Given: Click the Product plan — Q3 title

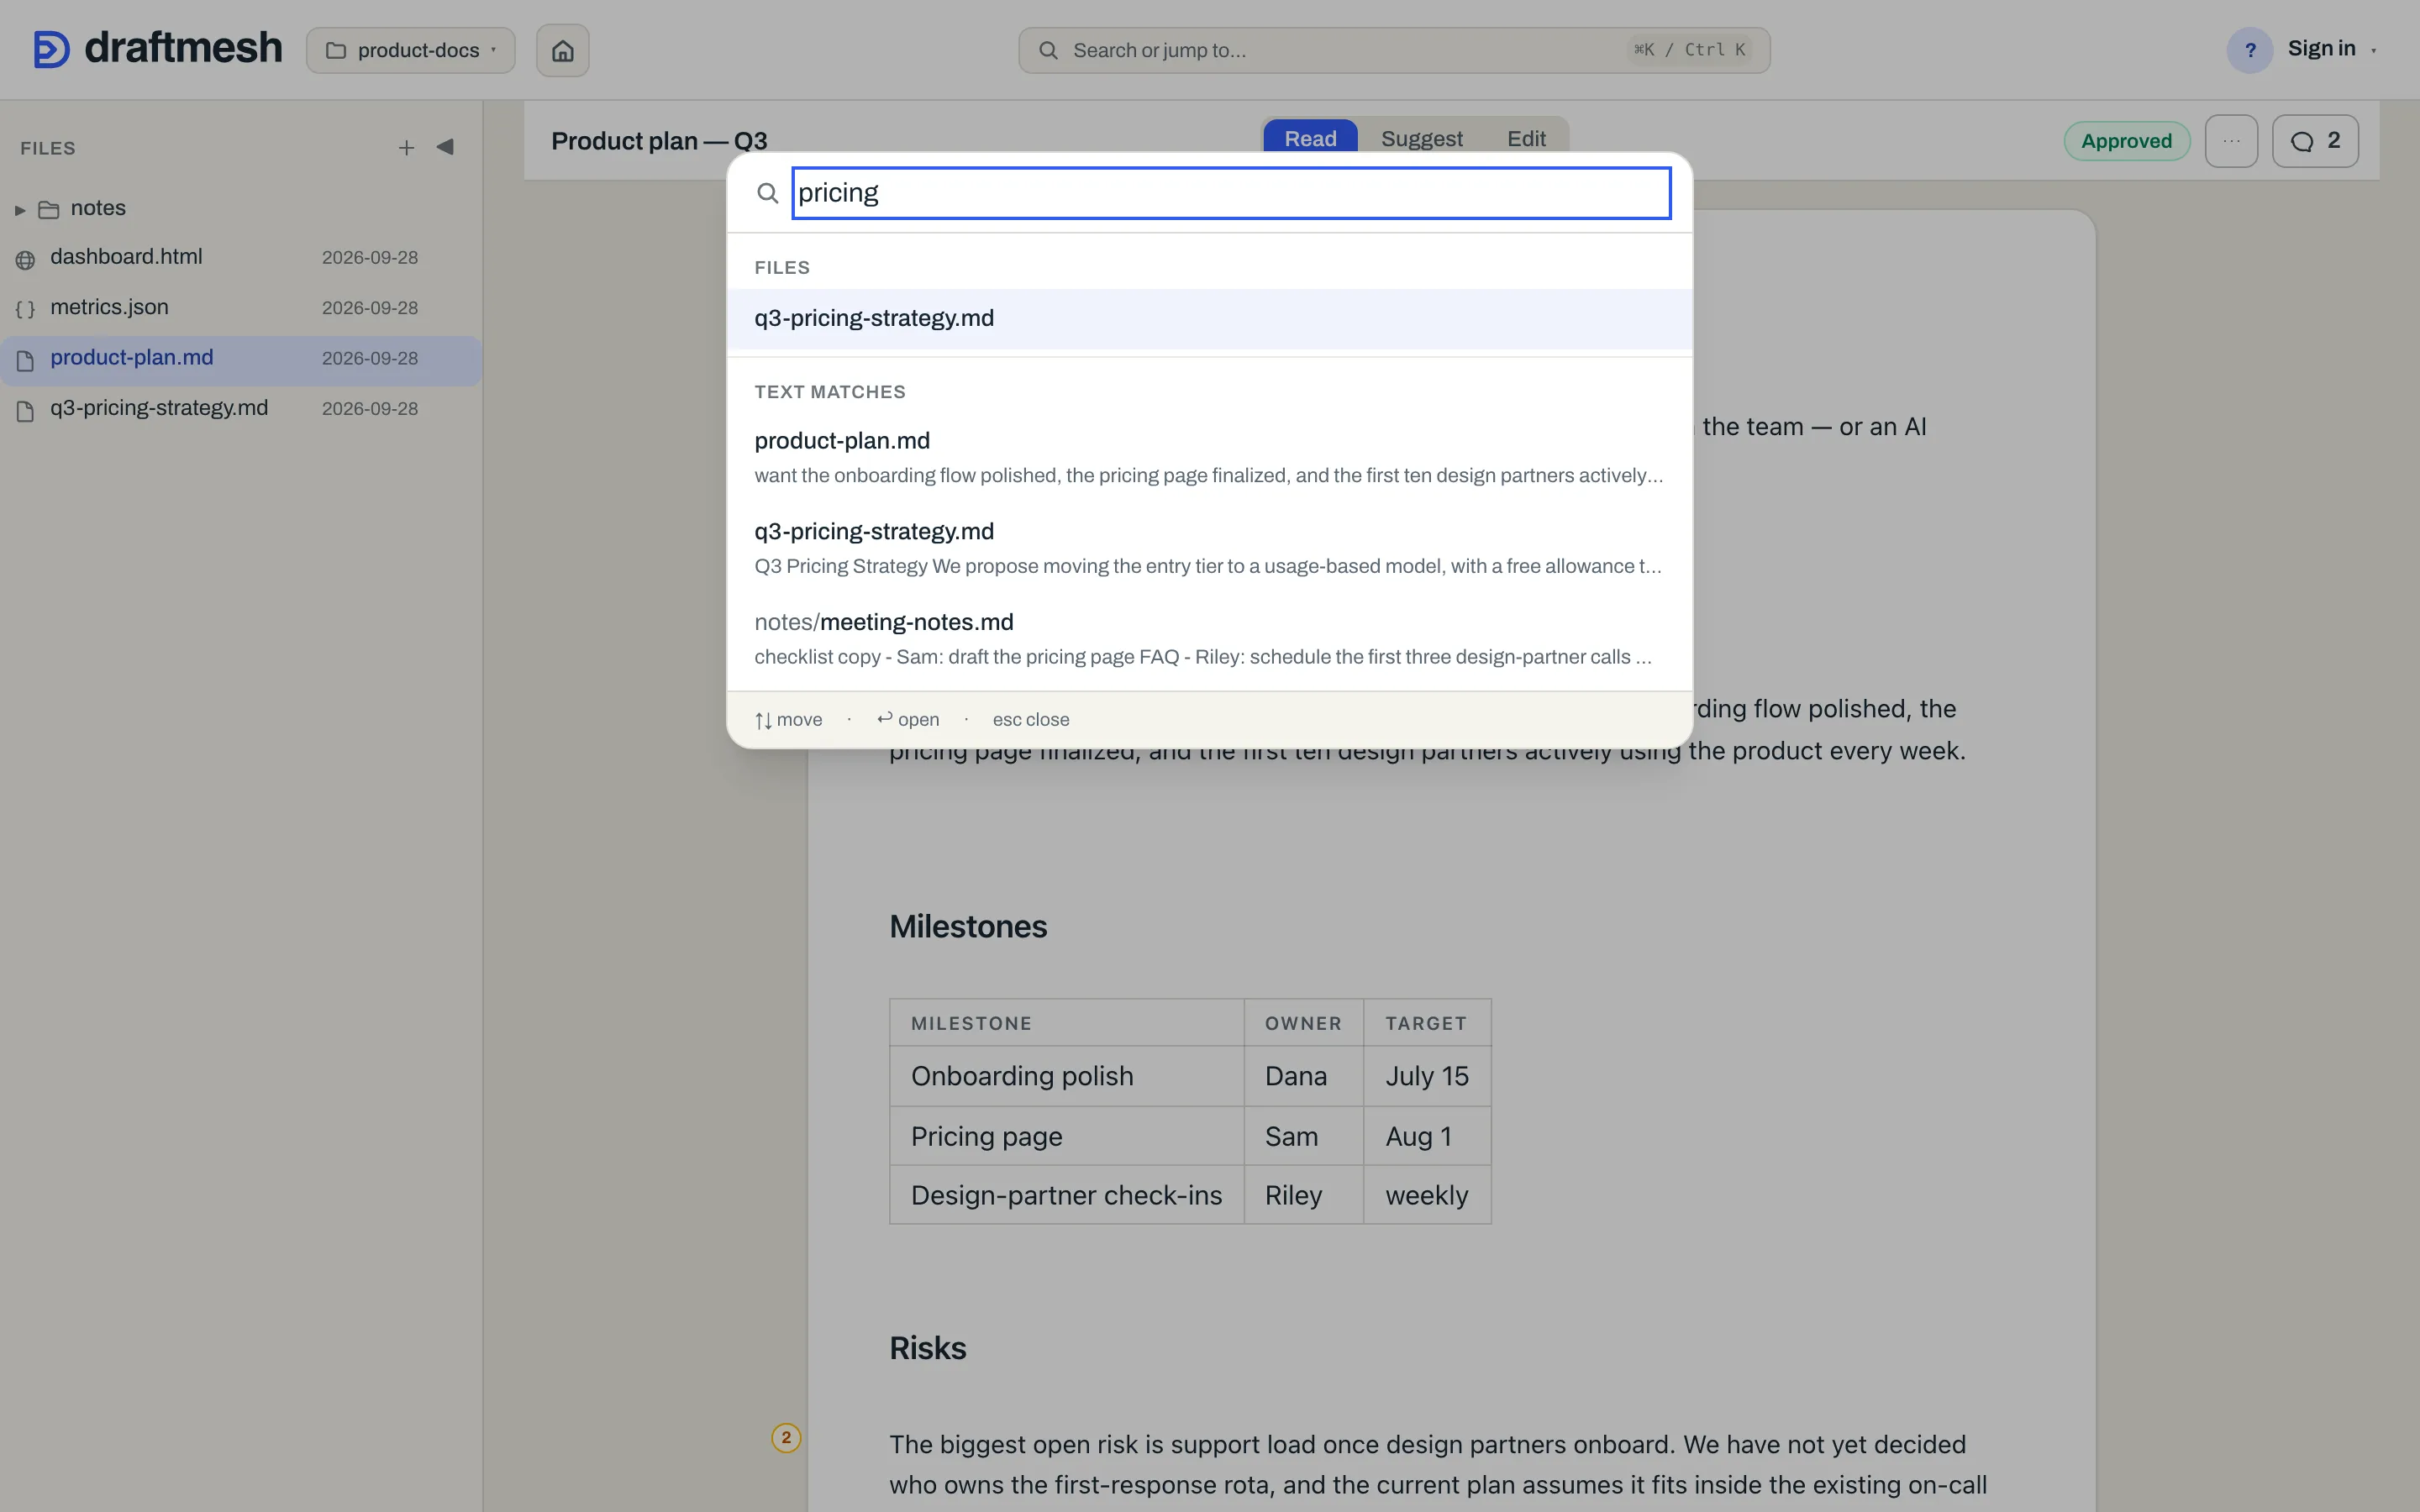Looking at the screenshot, I should (x=659, y=141).
